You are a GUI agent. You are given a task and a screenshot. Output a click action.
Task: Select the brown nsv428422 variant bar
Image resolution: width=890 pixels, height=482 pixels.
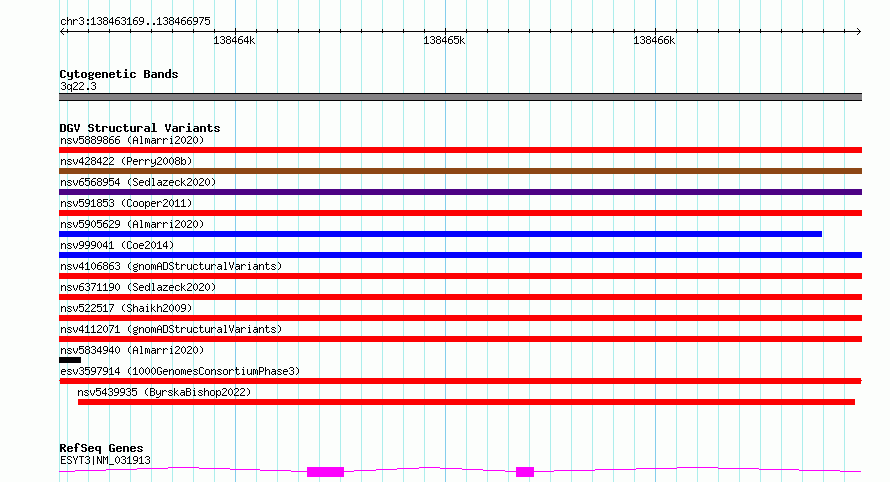[x=460, y=171]
